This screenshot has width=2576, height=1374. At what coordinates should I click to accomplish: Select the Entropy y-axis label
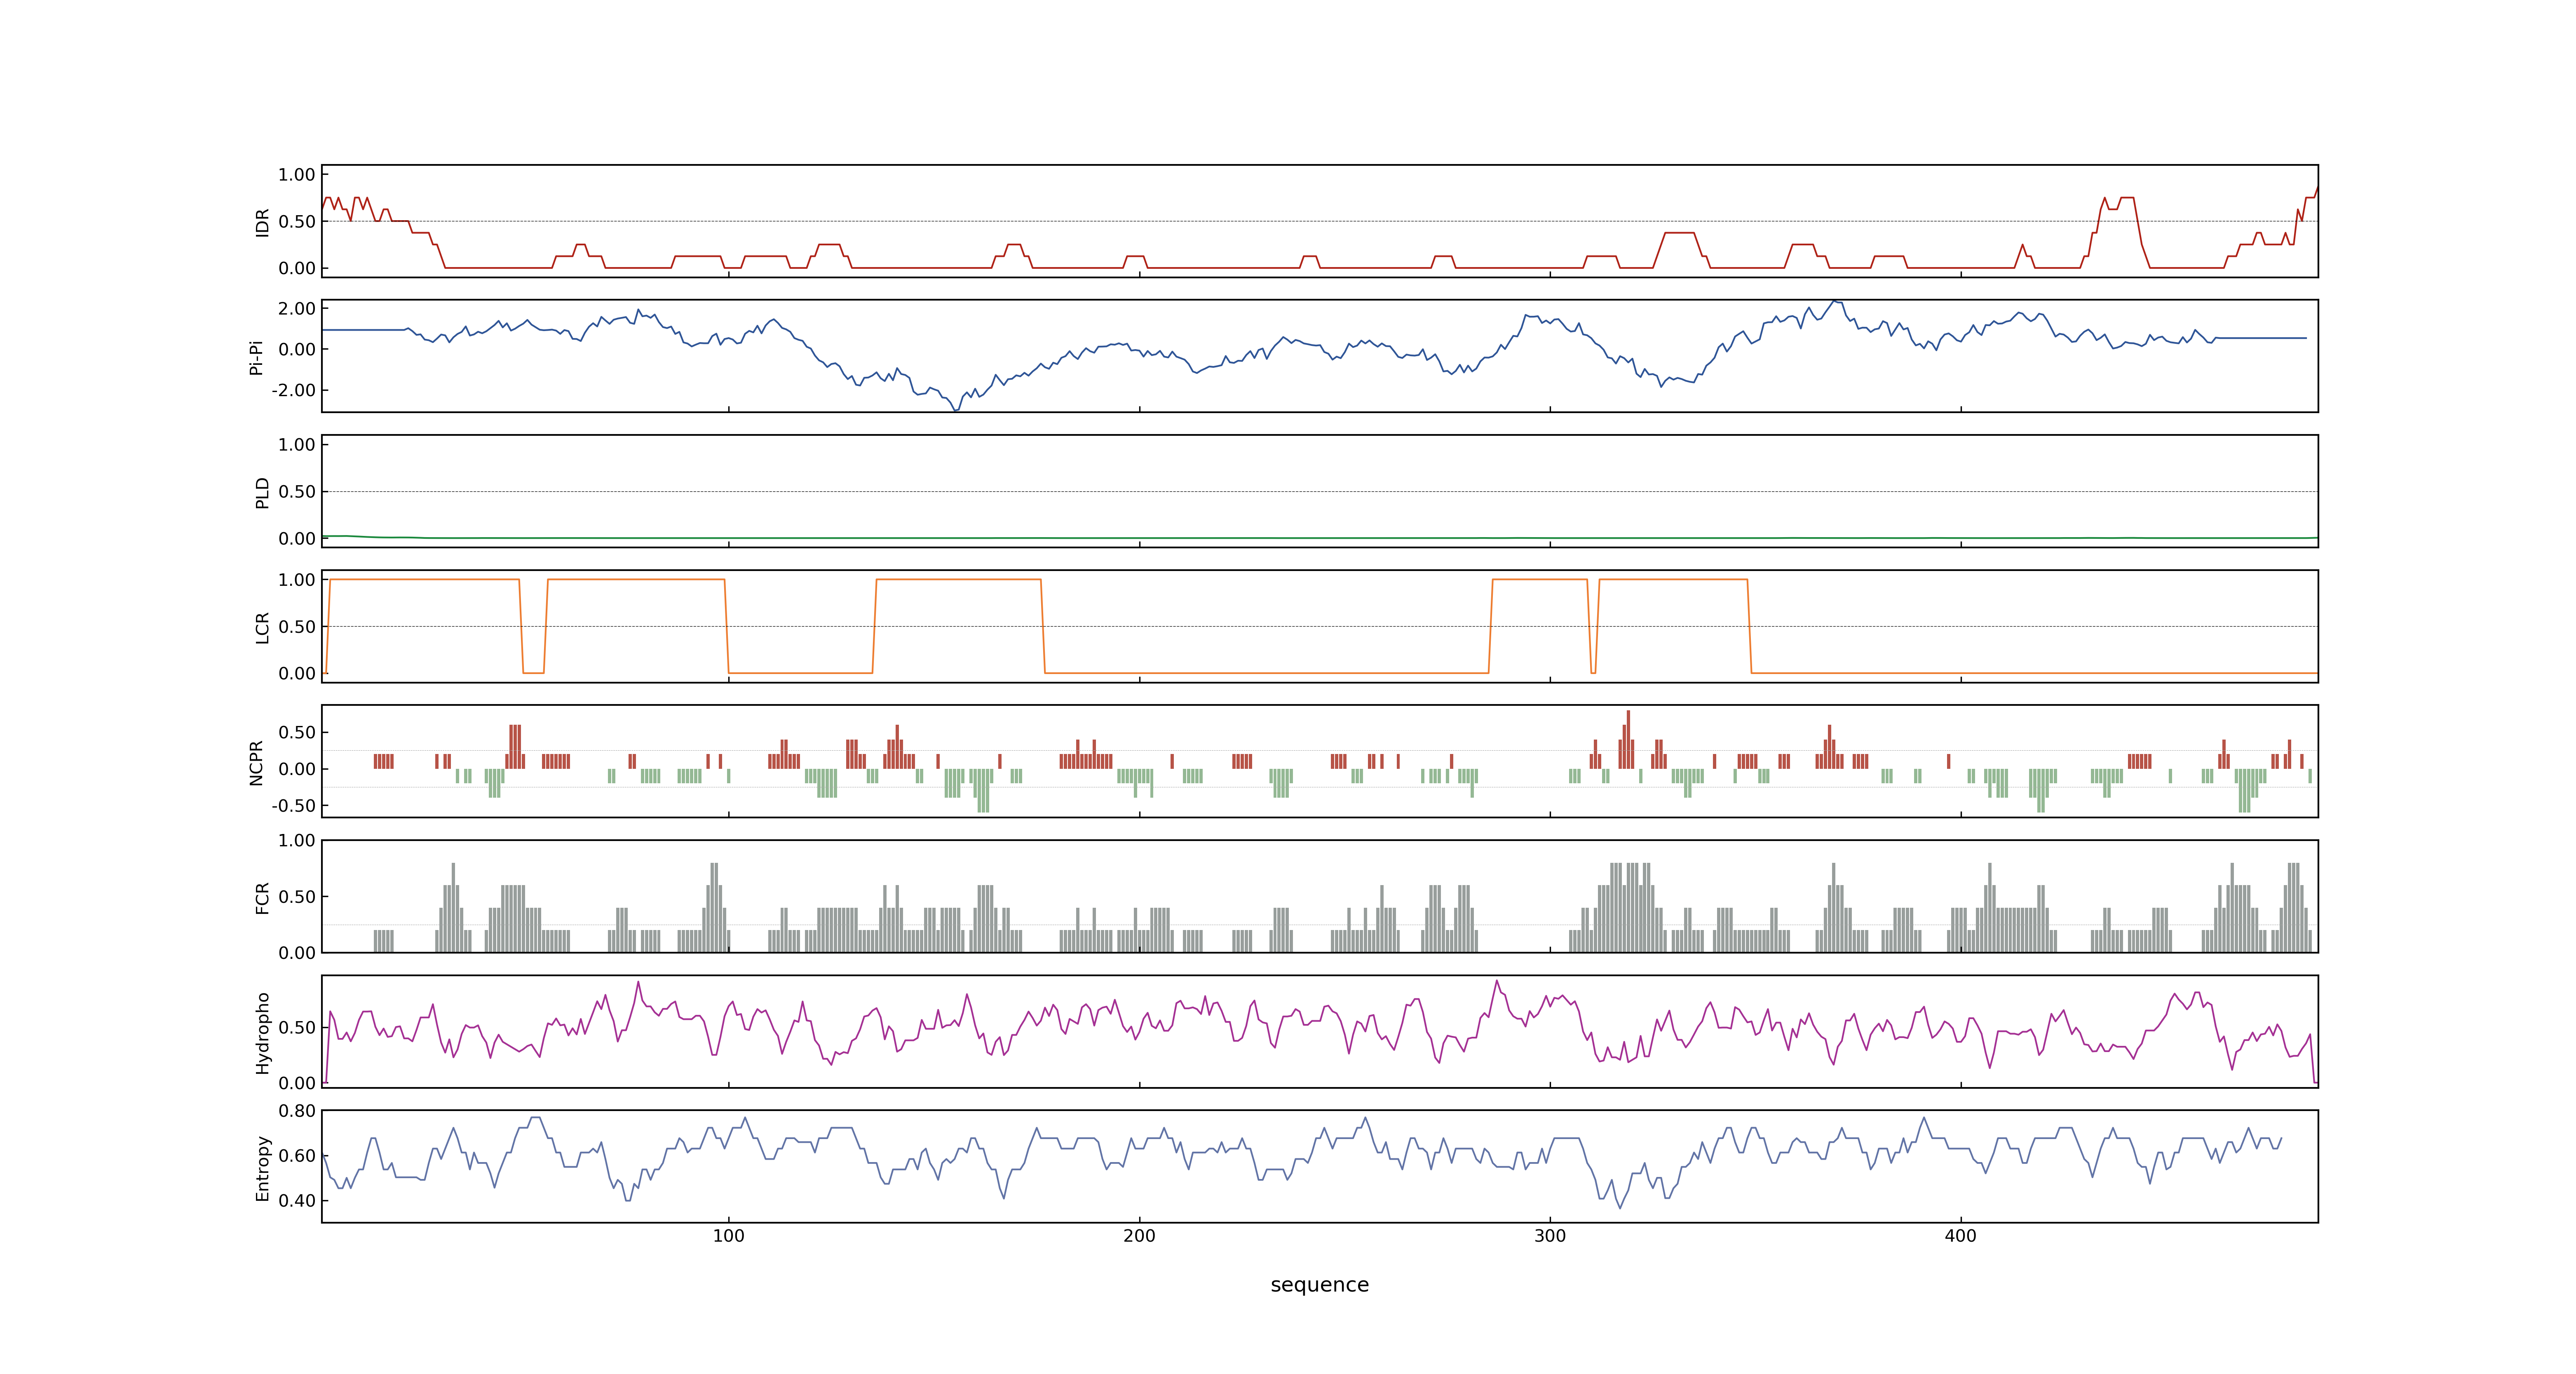[x=262, y=1167]
